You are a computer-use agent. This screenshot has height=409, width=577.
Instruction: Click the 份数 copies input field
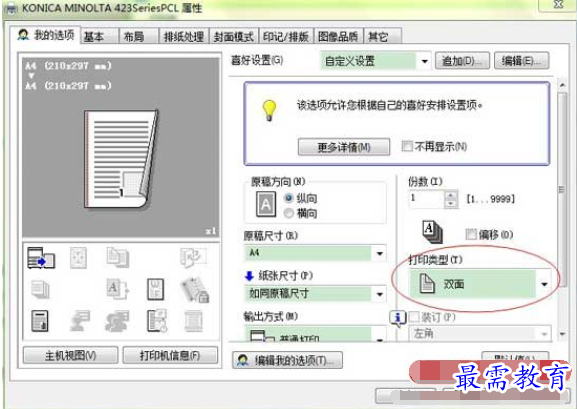click(x=426, y=199)
